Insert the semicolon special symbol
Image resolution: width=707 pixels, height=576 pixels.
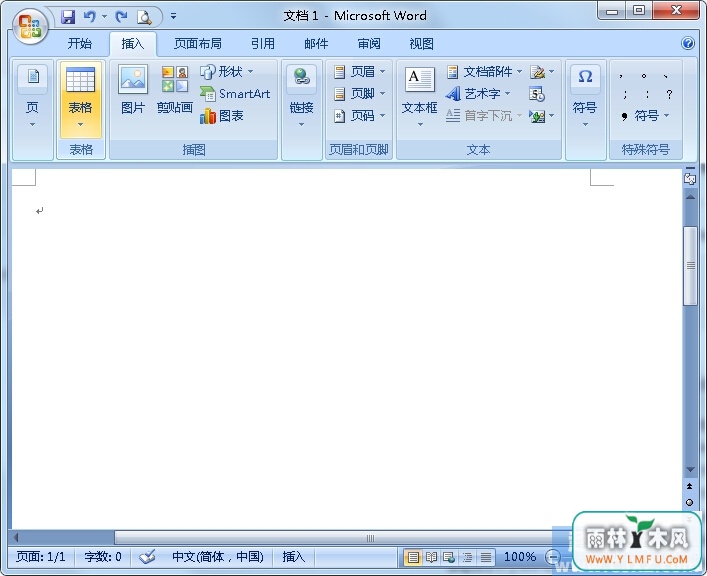(x=624, y=94)
